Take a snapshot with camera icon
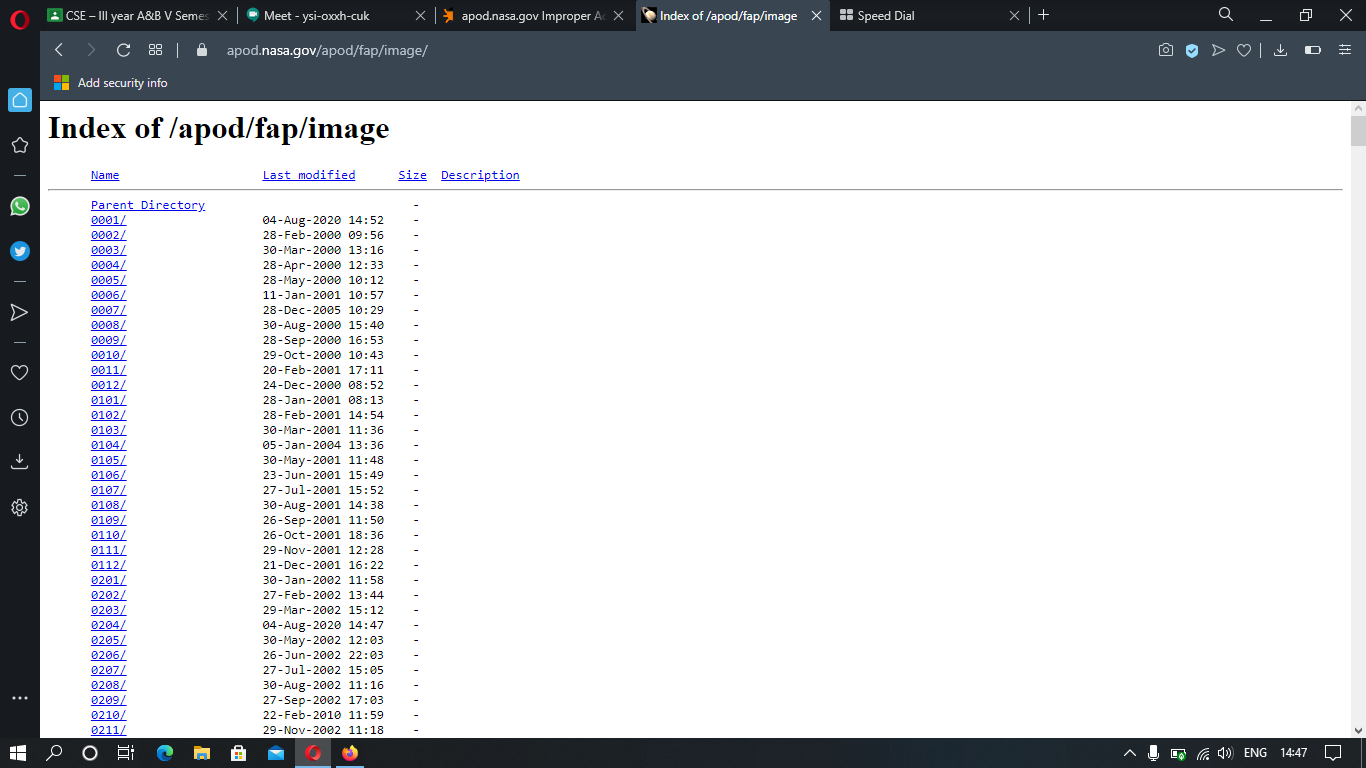Image resolution: width=1366 pixels, height=768 pixels. pyautogui.click(x=1166, y=50)
